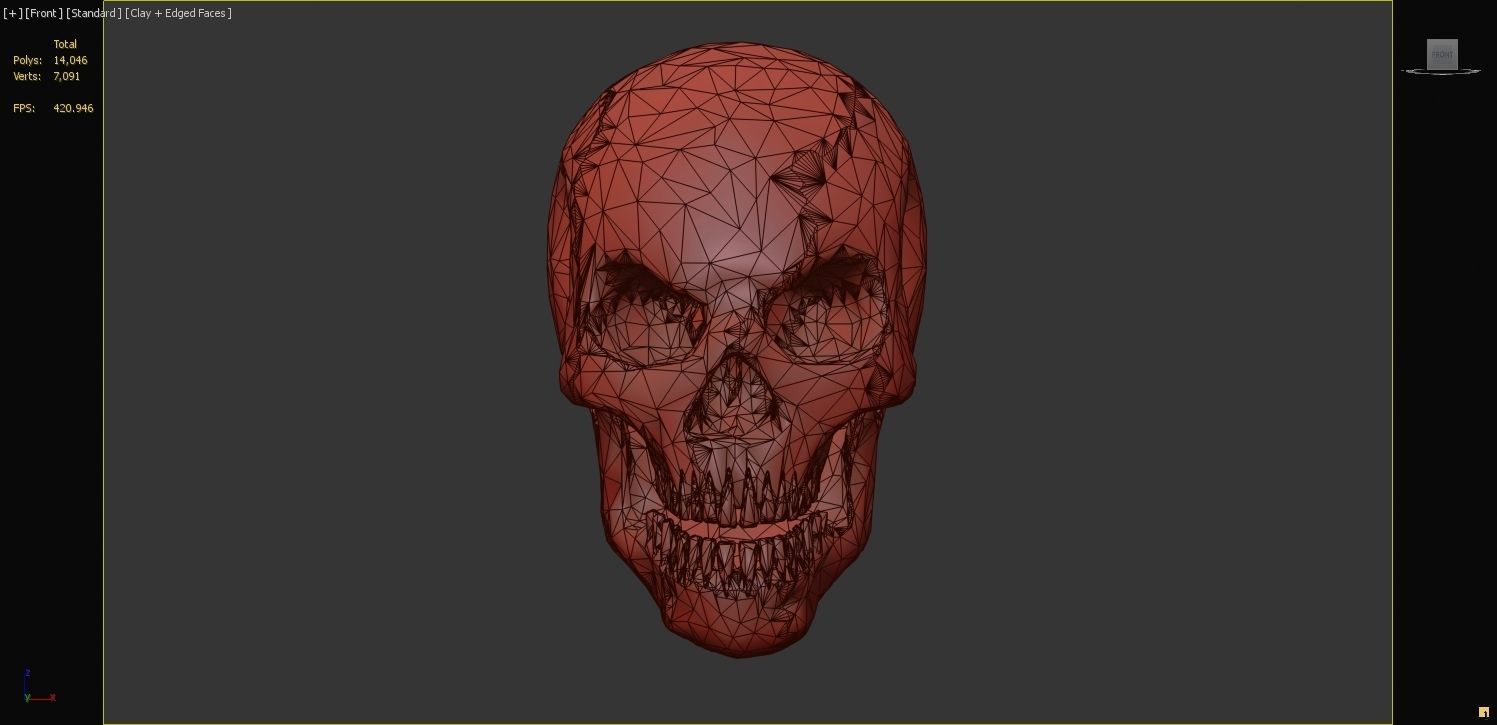This screenshot has width=1497, height=725.
Task: Click the Polys count 14,046
Action: click(x=70, y=60)
